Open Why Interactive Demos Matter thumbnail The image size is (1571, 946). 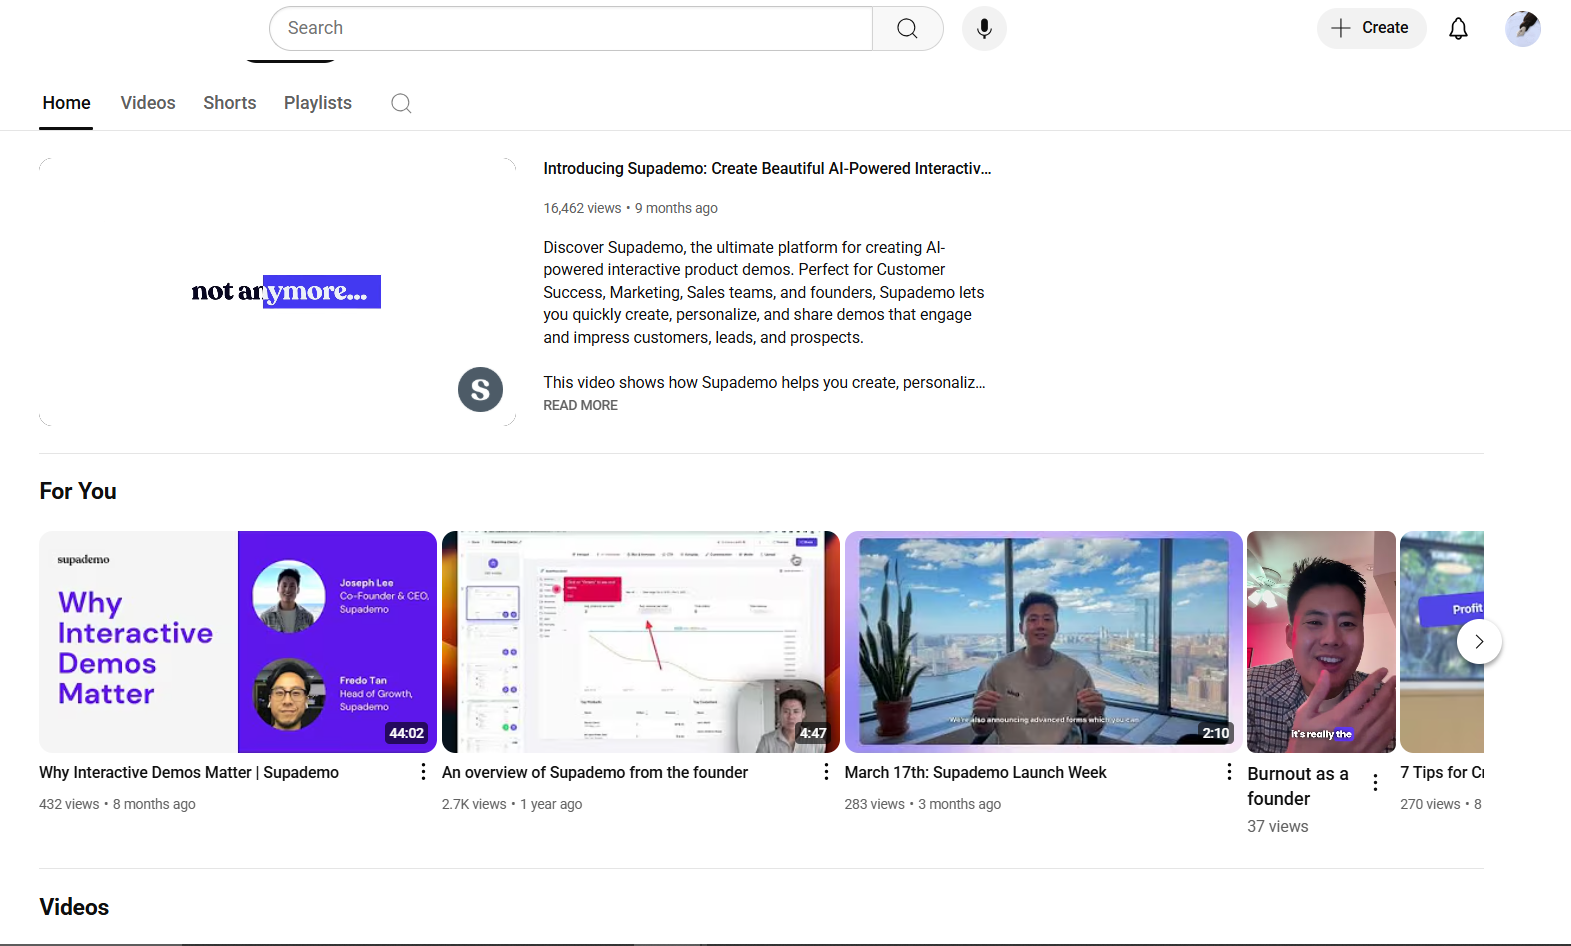238,642
